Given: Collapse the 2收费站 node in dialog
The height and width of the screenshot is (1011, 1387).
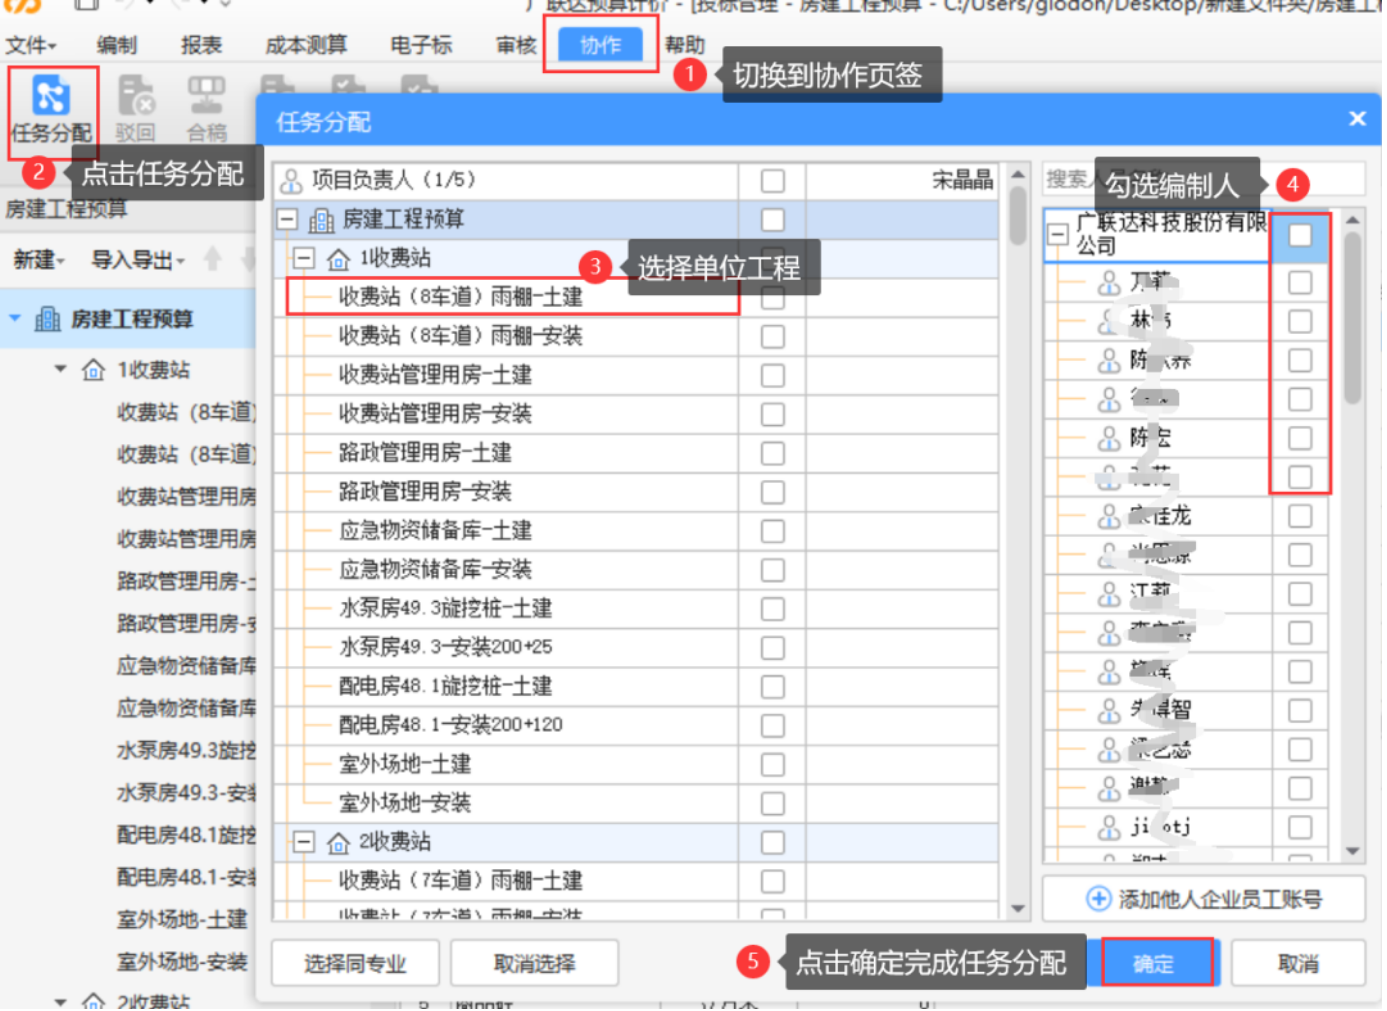Looking at the screenshot, I should [x=304, y=842].
